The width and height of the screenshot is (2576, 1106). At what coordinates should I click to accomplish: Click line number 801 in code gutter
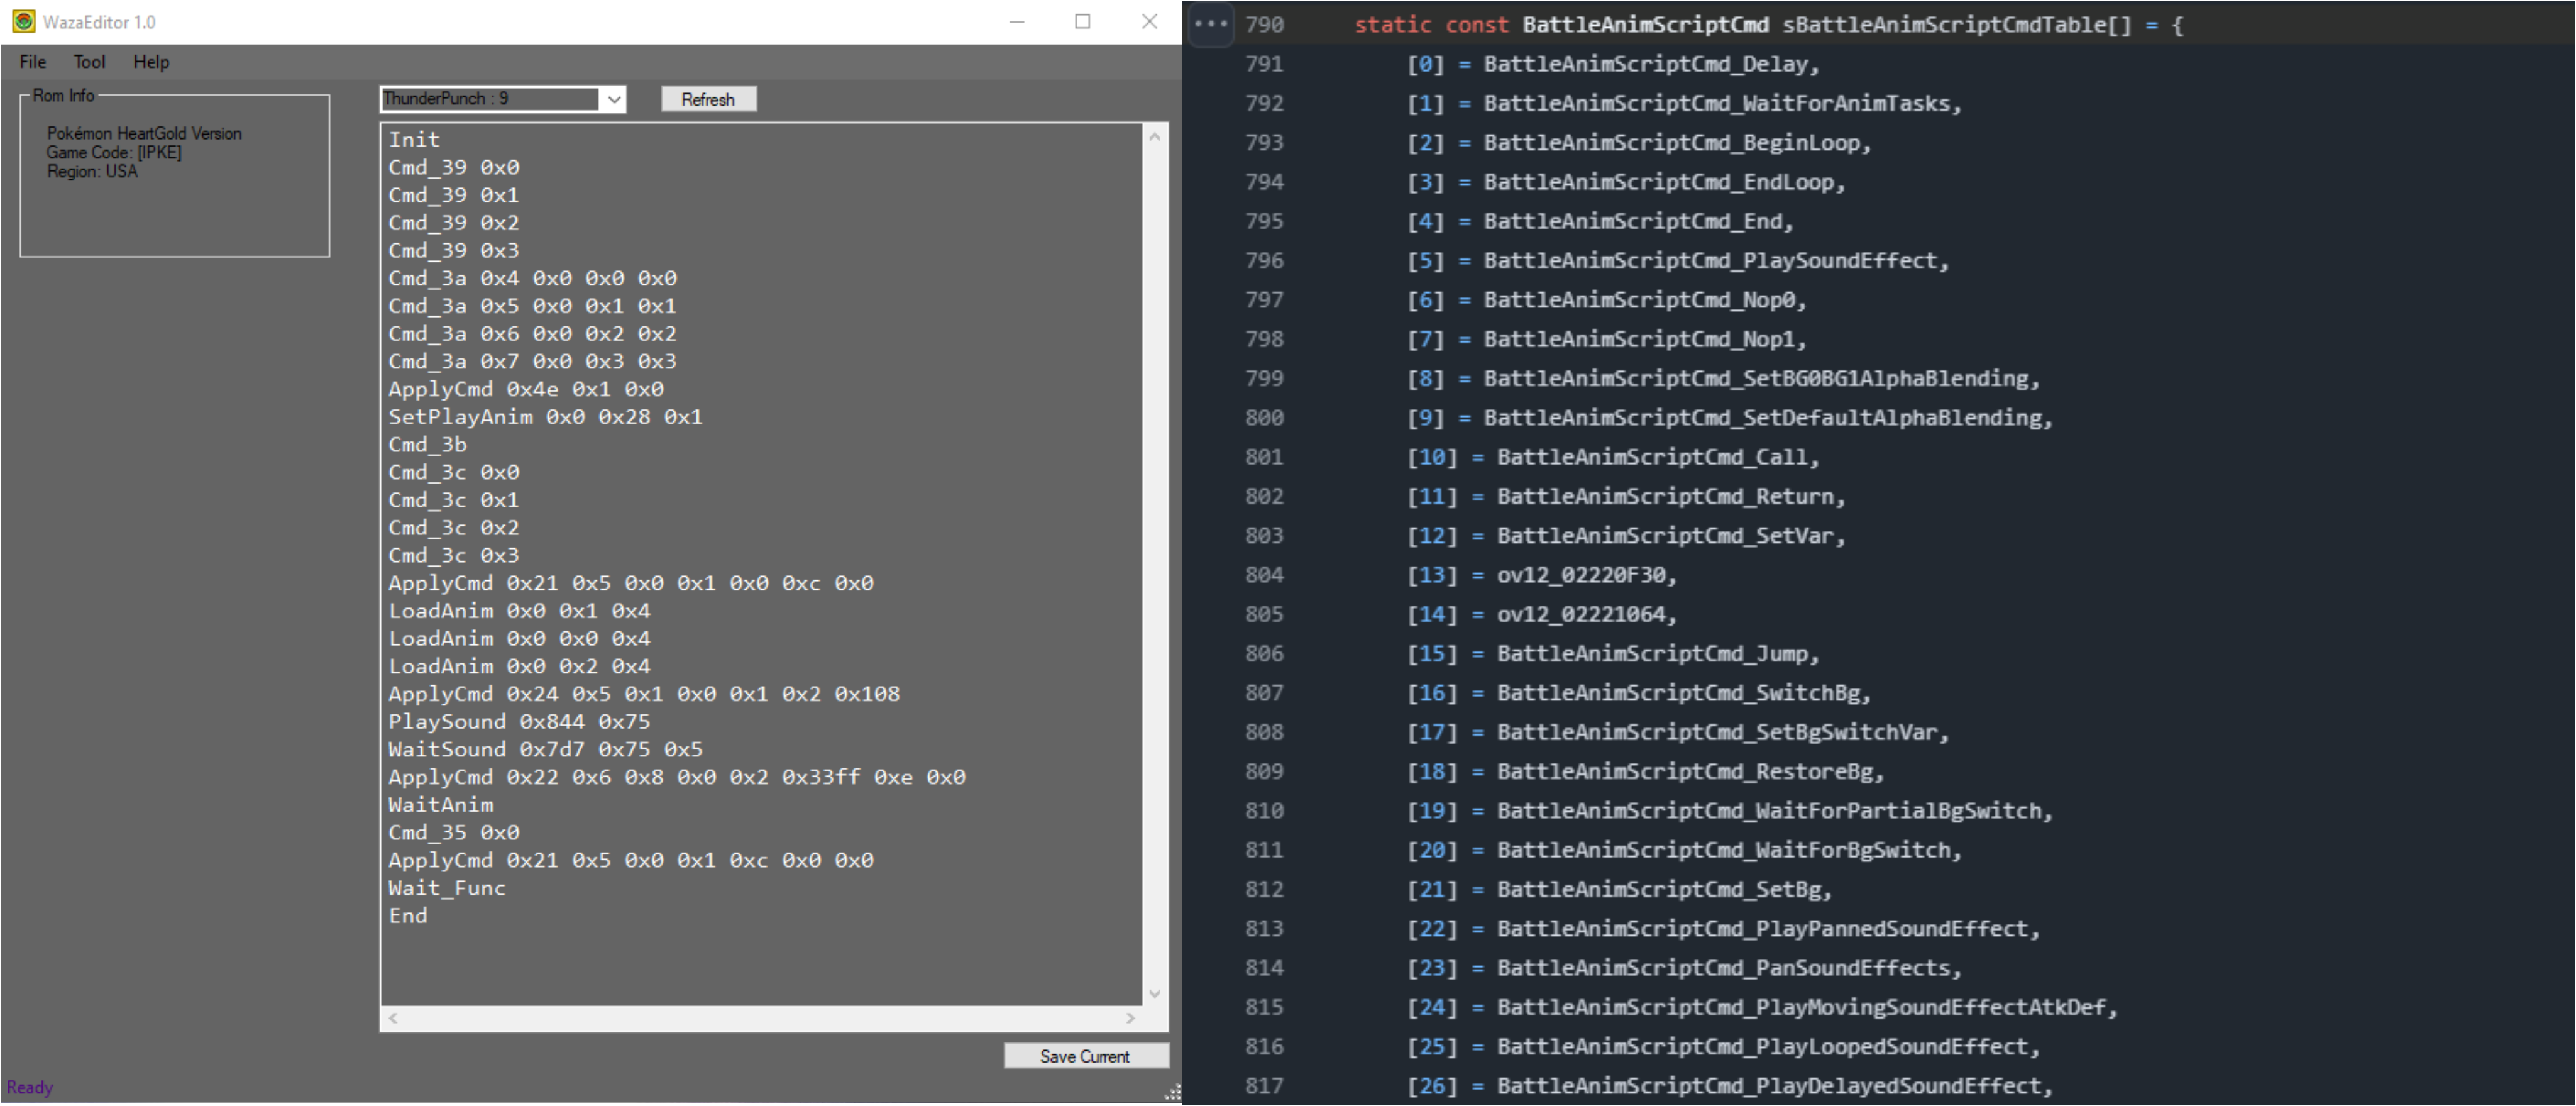[x=1264, y=457]
